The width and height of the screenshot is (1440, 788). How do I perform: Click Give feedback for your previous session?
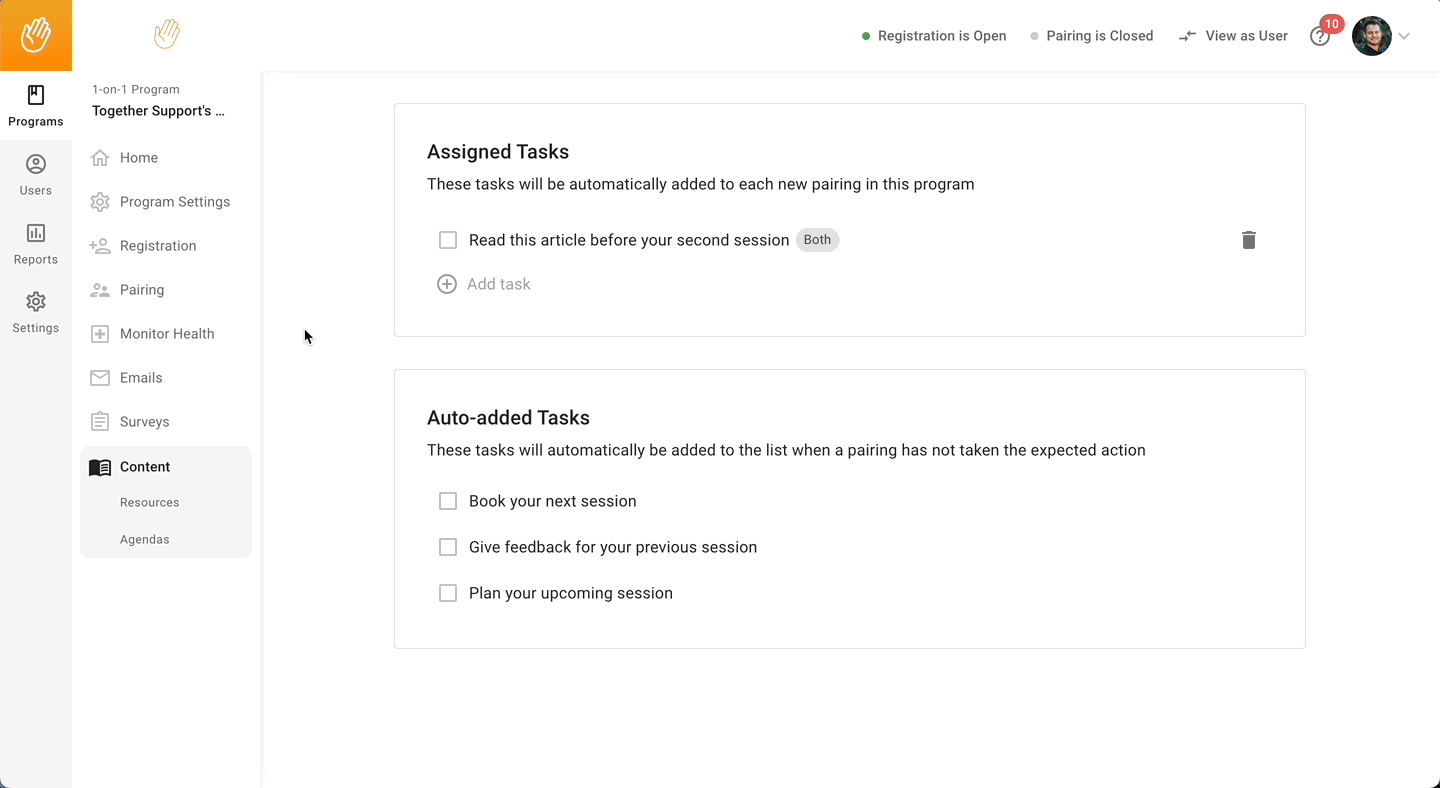[613, 547]
